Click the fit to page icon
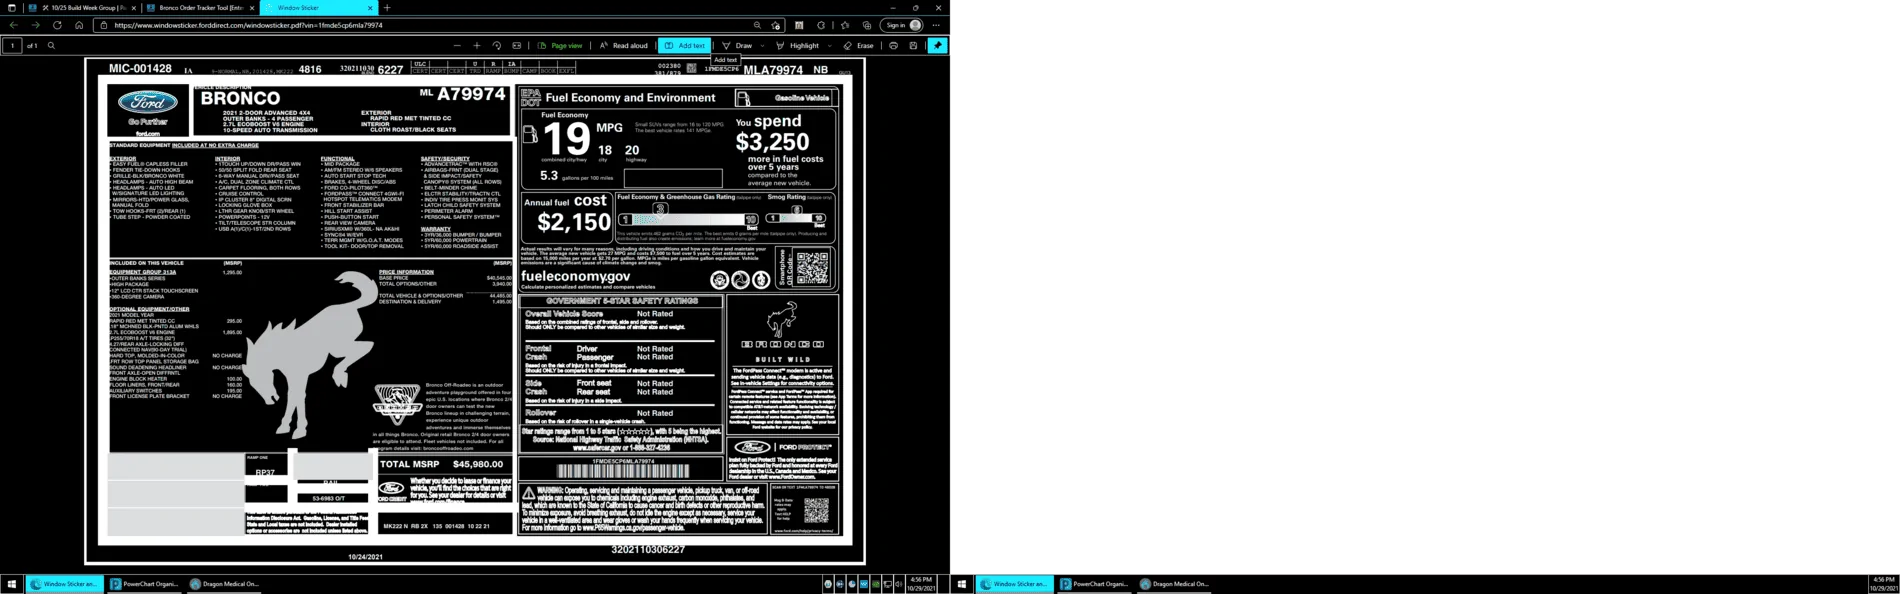 click(517, 46)
